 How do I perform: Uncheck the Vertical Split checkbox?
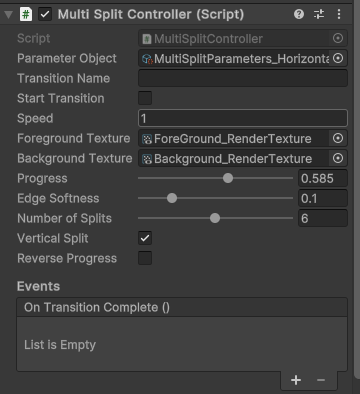pyautogui.click(x=145, y=238)
